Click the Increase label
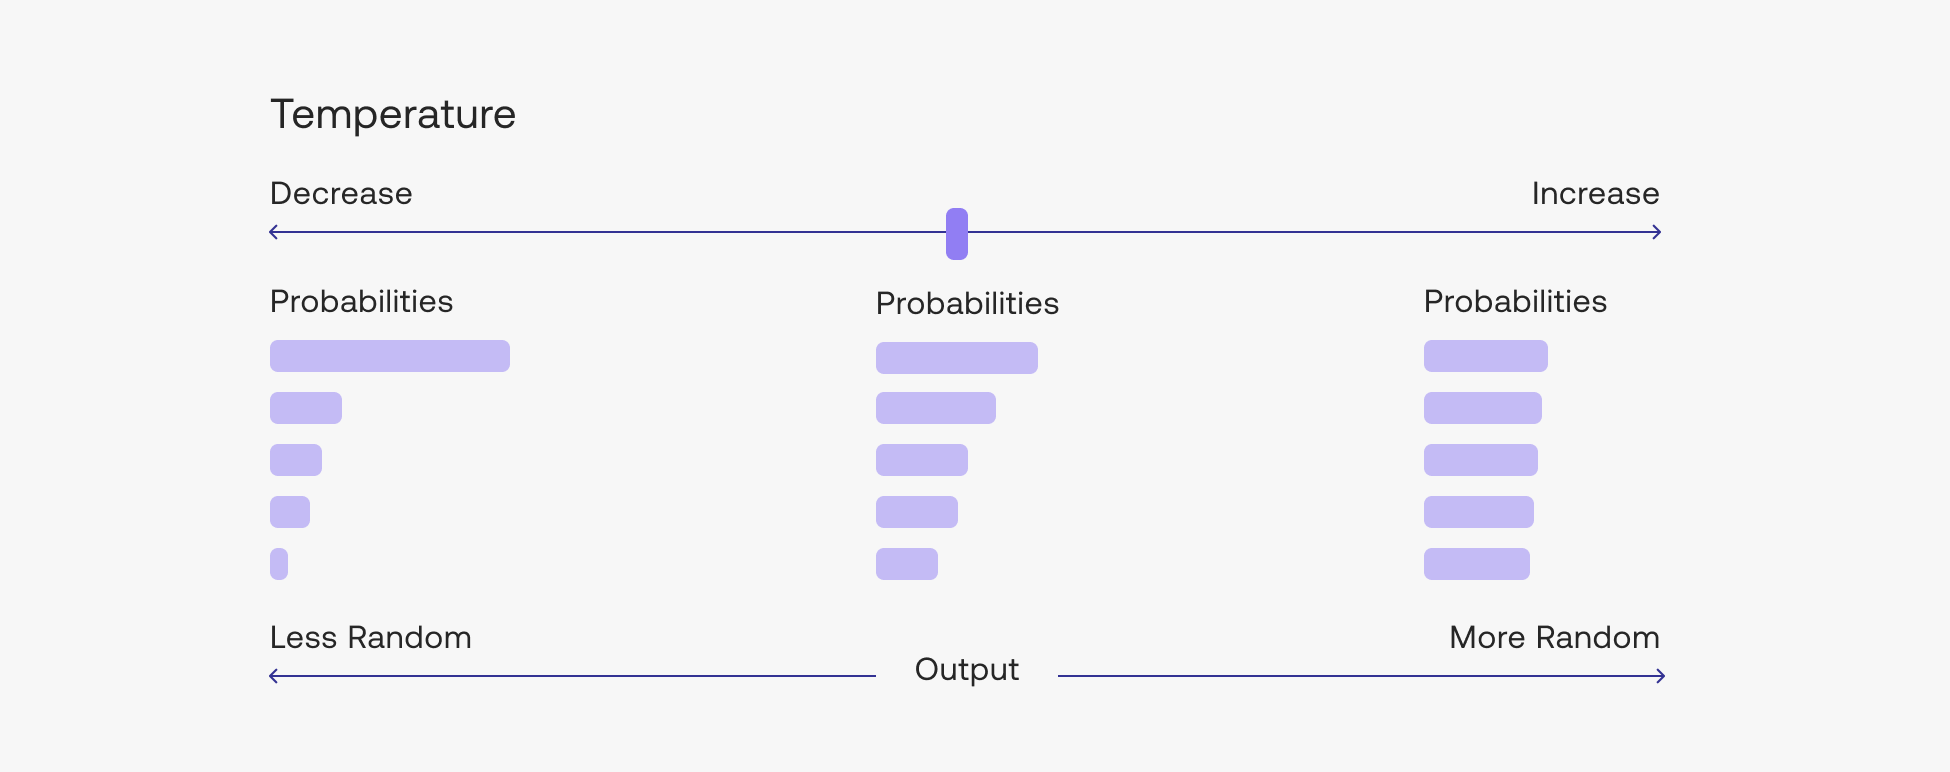This screenshot has width=1950, height=772. pos(1595,193)
